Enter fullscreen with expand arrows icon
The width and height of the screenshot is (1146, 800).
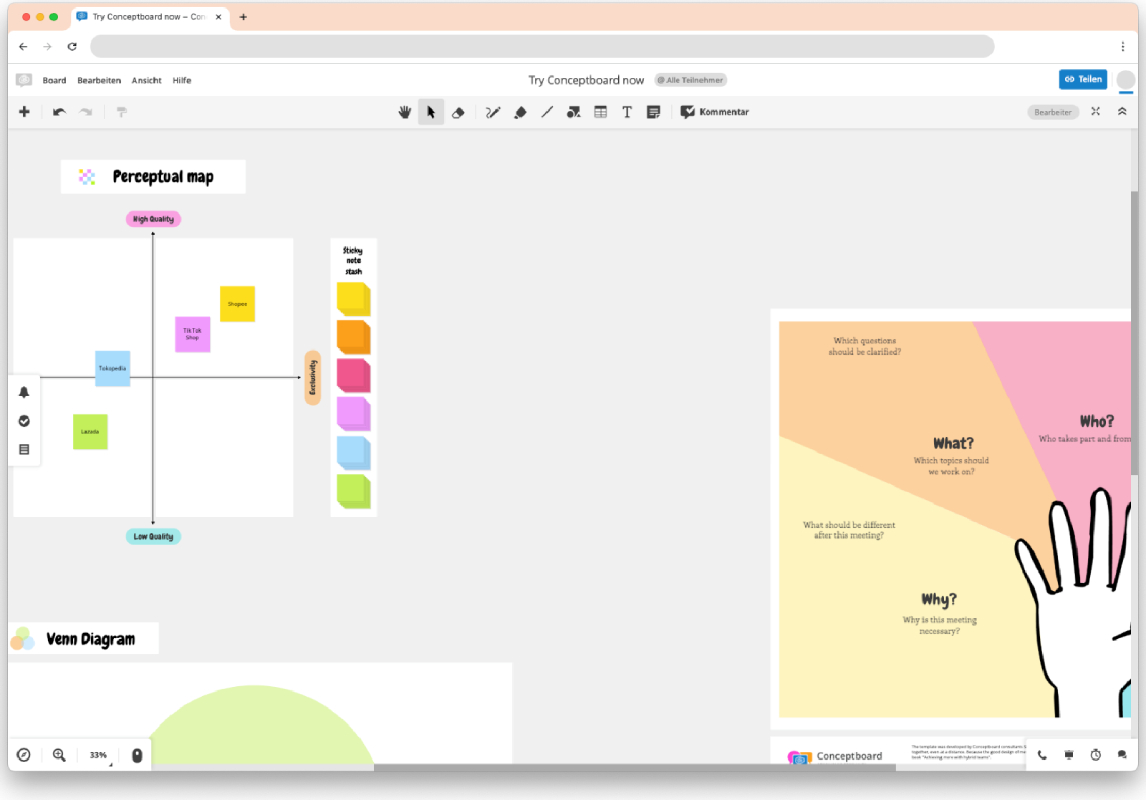pyautogui.click(x=1096, y=111)
